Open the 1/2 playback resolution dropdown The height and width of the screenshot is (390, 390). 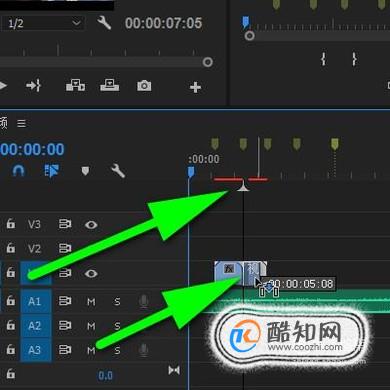click(x=42, y=23)
